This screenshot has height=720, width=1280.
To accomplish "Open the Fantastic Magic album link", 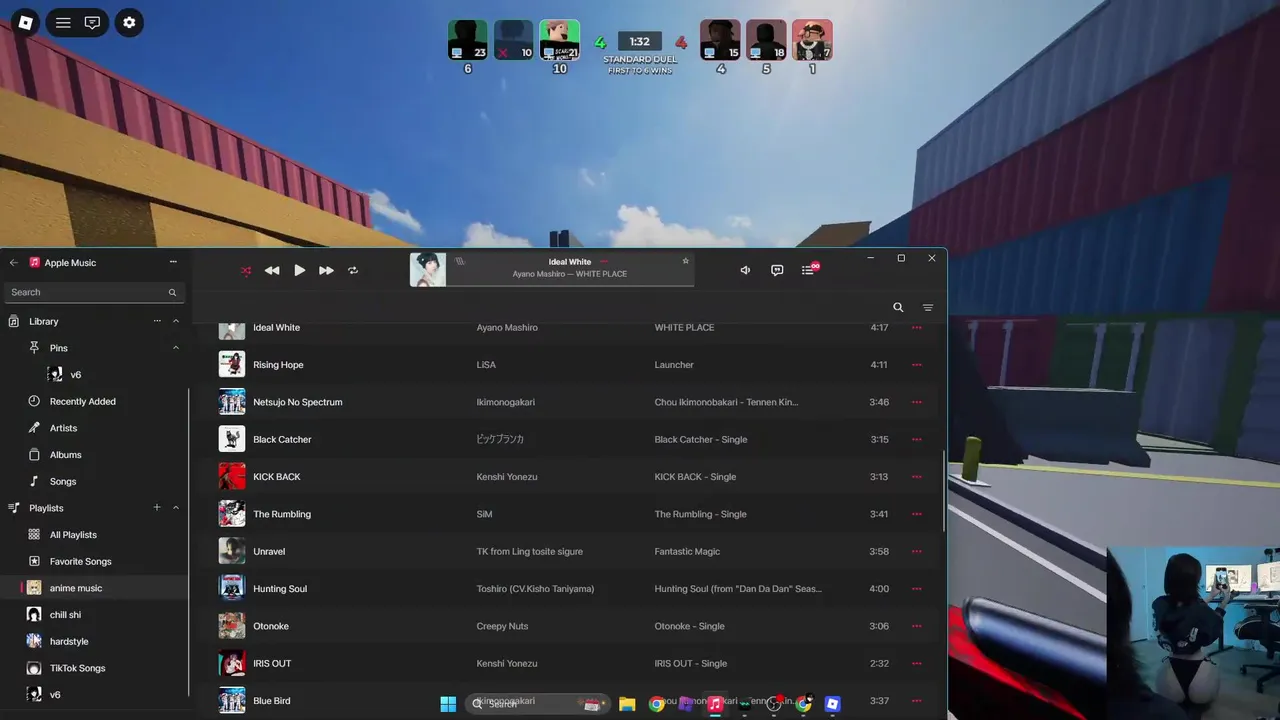I will pyautogui.click(x=687, y=552).
